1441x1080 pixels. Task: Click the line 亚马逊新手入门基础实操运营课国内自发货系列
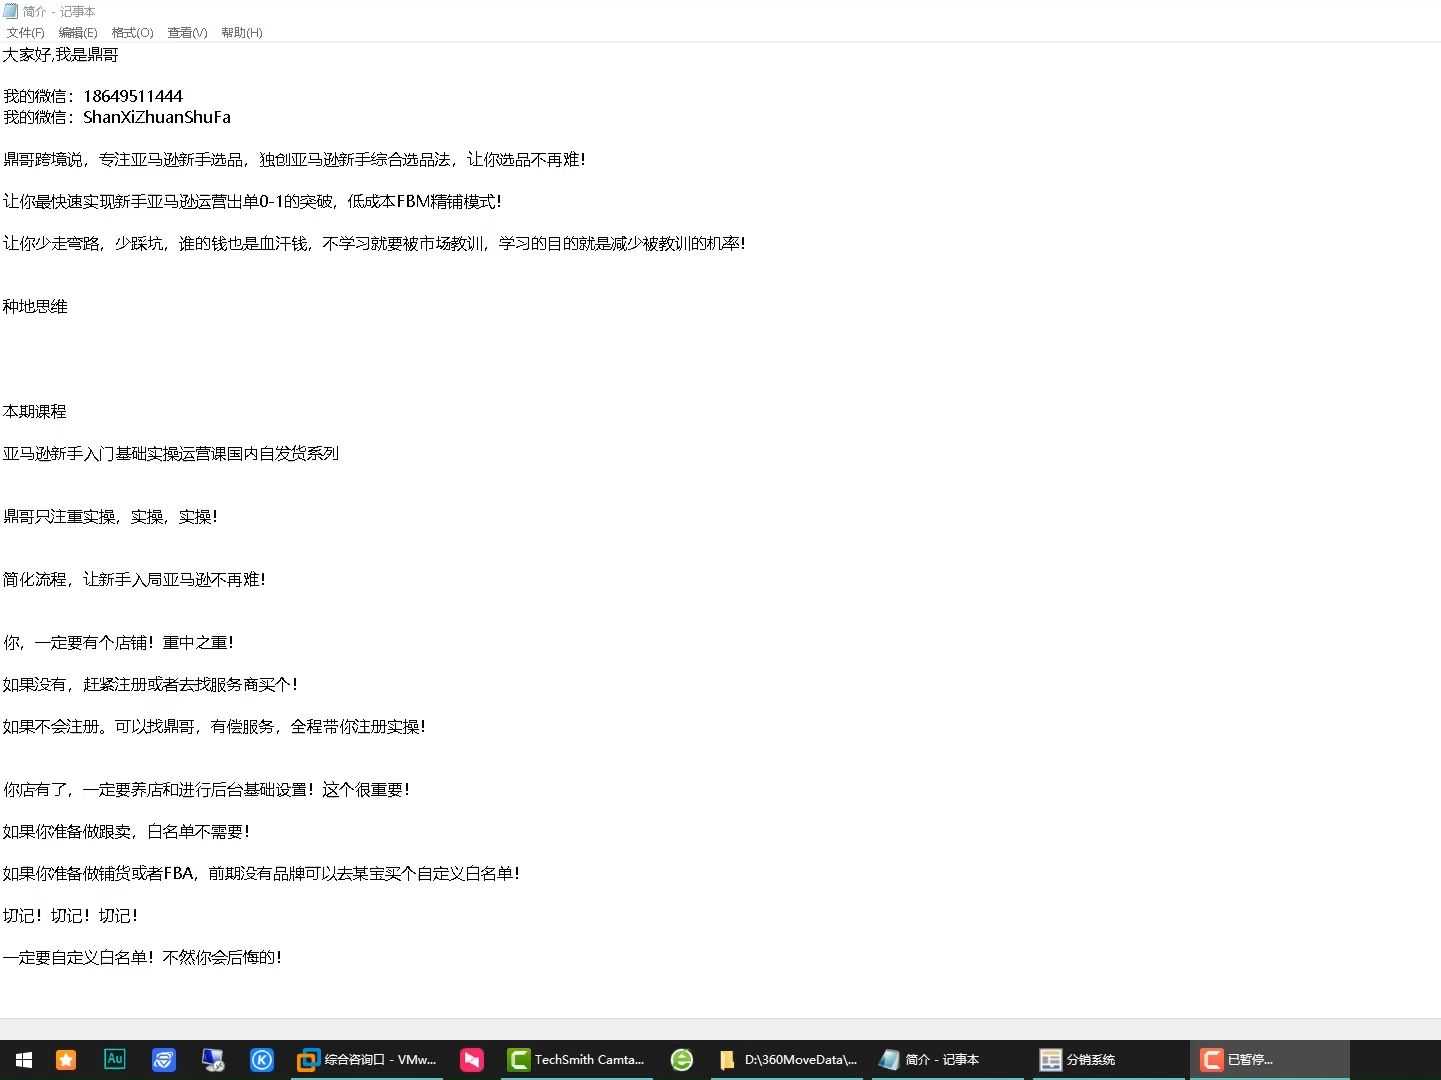click(171, 454)
